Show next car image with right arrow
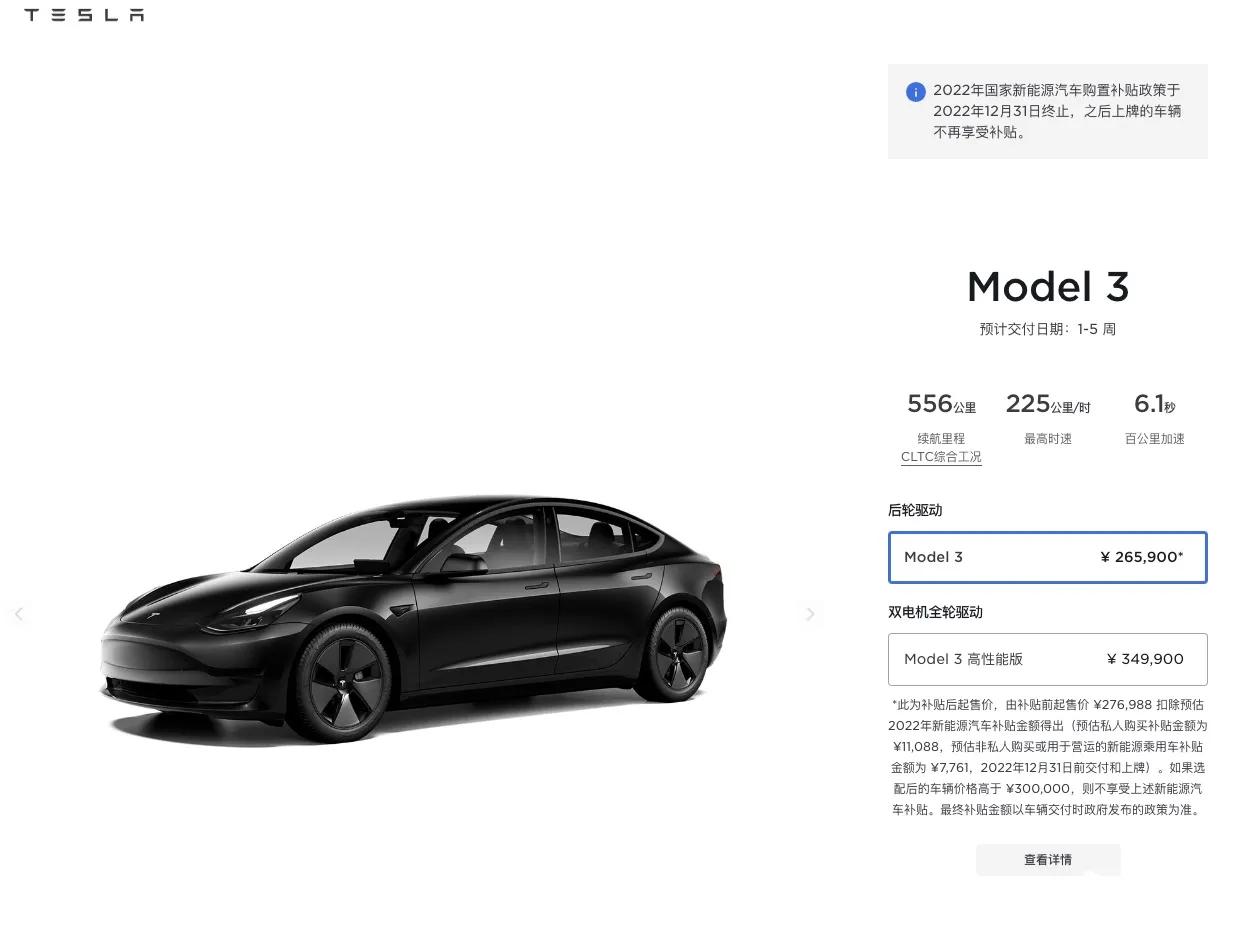This screenshot has height=925, width=1233. [x=810, y=614]
